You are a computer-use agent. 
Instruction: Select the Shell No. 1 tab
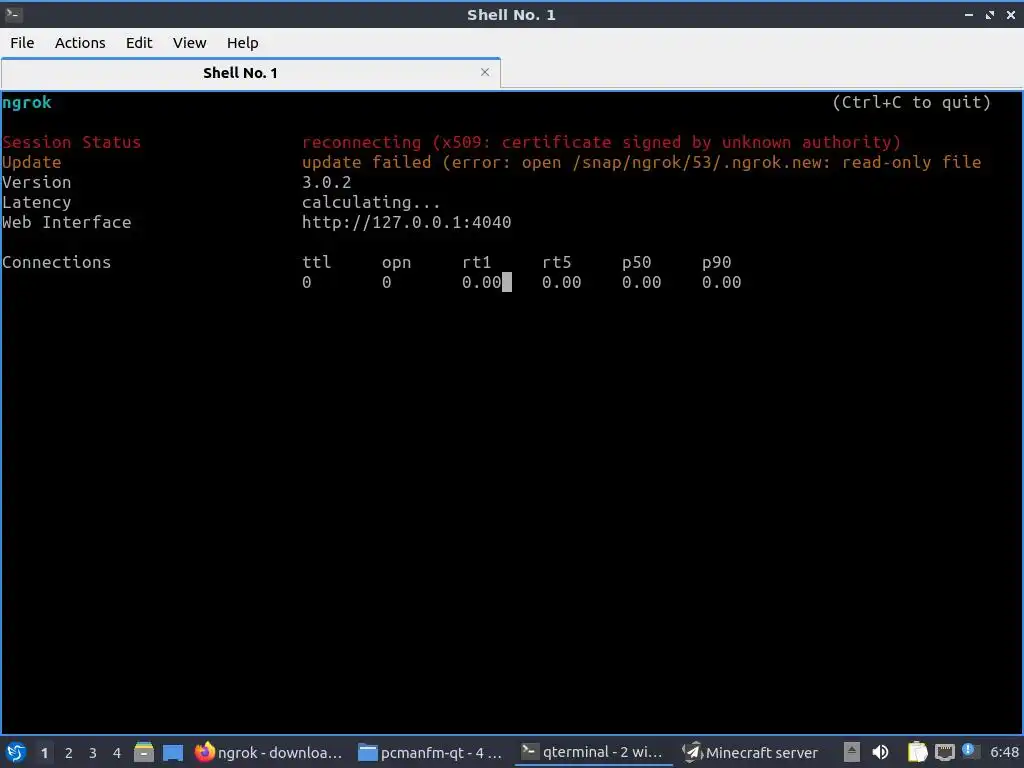coord(251,72)
